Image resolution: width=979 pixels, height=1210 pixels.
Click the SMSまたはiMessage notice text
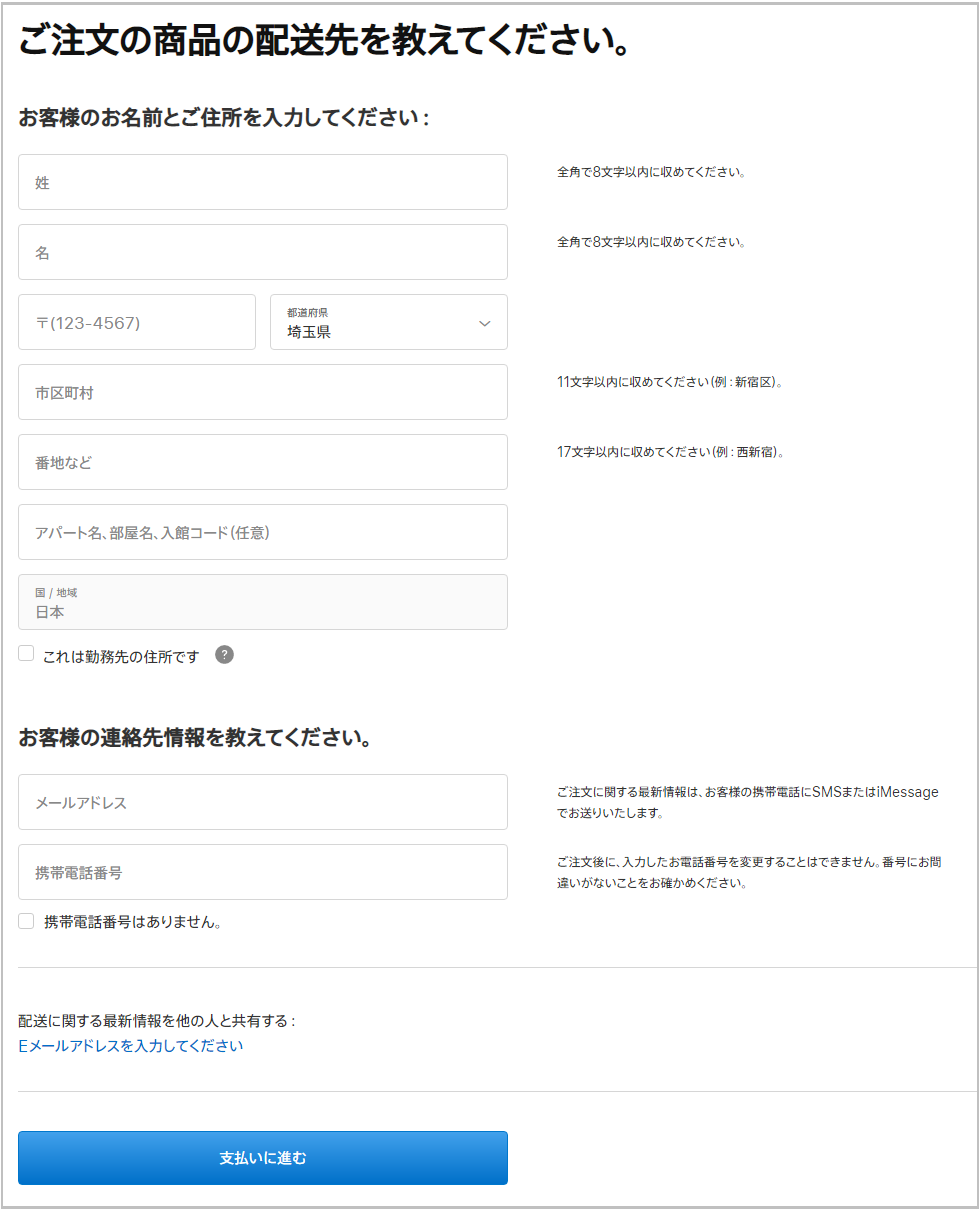tap(748, 802)
